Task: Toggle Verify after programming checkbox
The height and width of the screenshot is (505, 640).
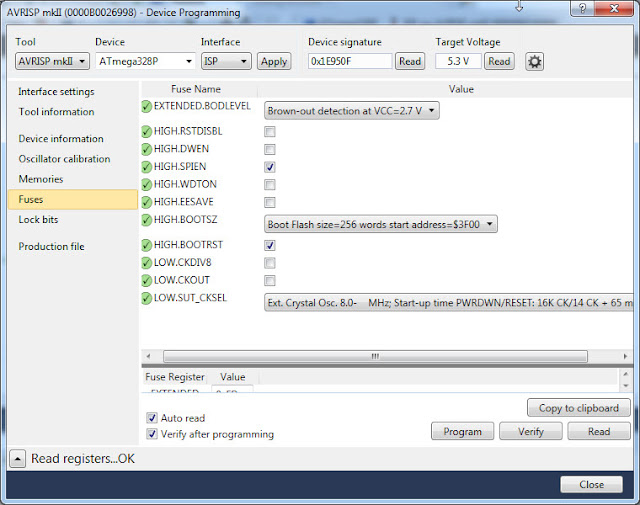Action: [x=152, y=434]
